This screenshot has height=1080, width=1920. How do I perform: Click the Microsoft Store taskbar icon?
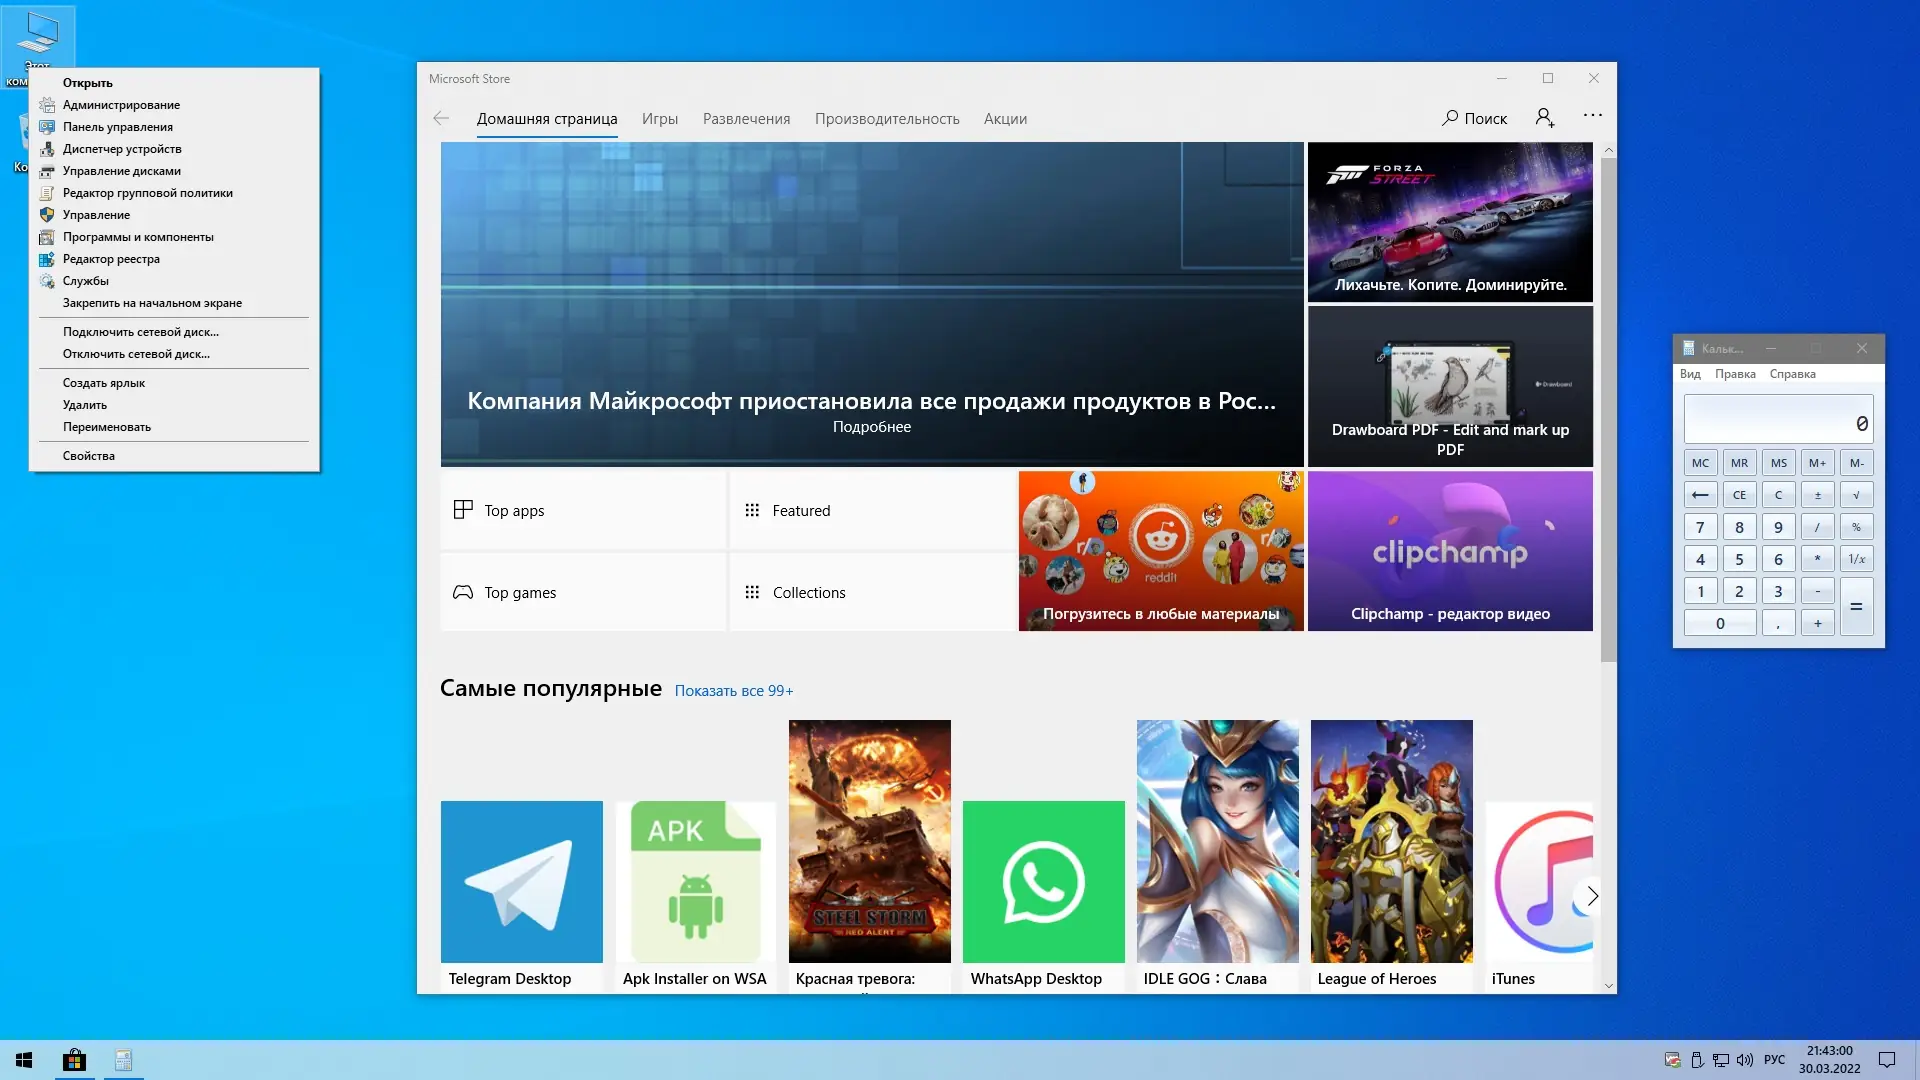(74, 1060)
